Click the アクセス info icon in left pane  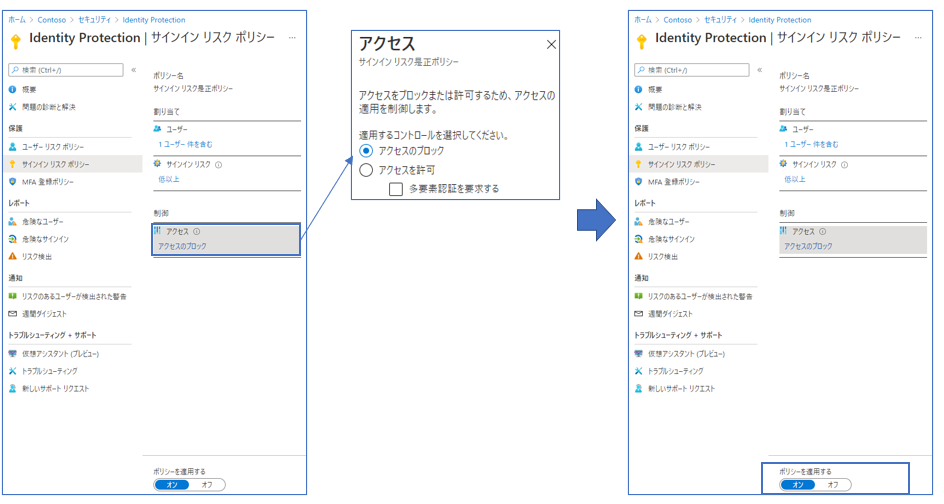[x=197, y=231]
